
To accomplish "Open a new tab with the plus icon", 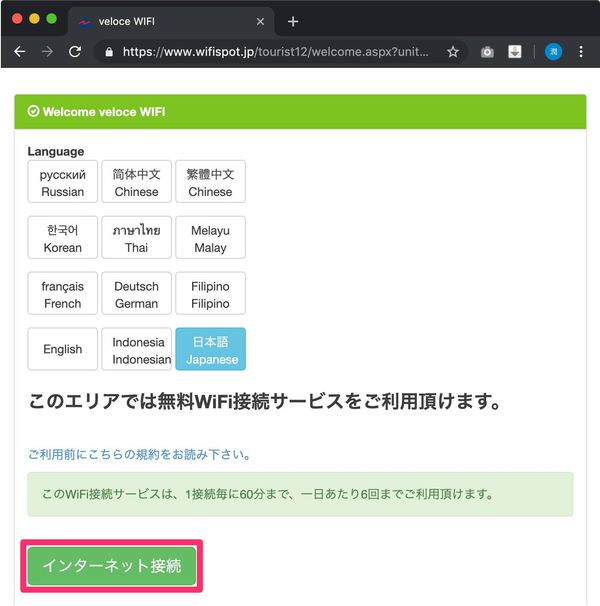I will (293, 22).
